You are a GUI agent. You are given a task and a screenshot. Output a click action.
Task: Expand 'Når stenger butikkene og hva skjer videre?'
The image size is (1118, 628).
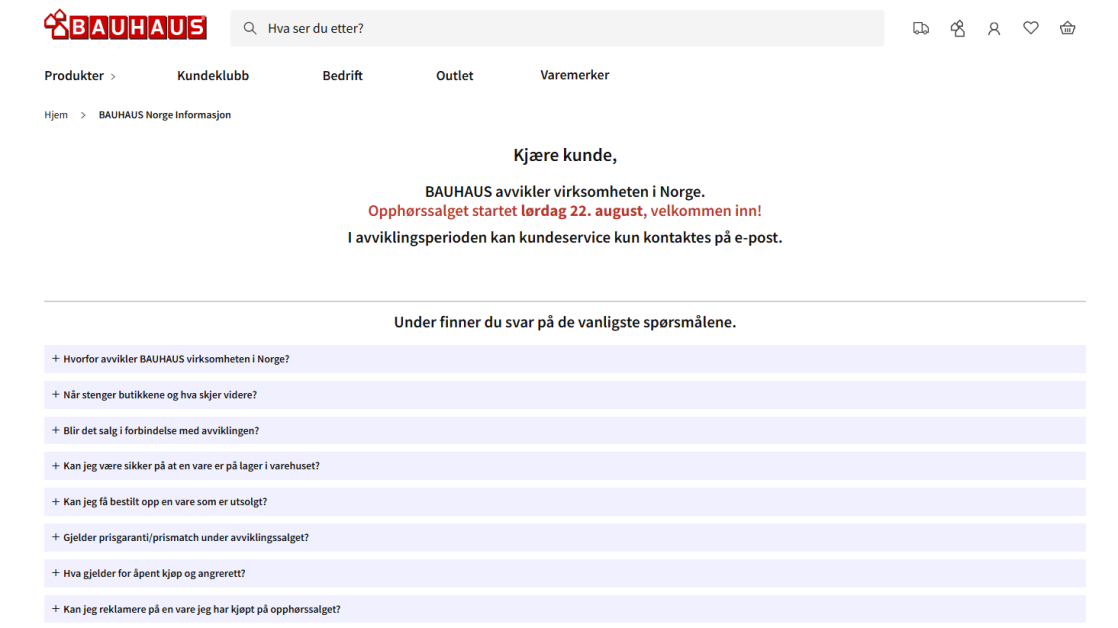tap(565, 395)
